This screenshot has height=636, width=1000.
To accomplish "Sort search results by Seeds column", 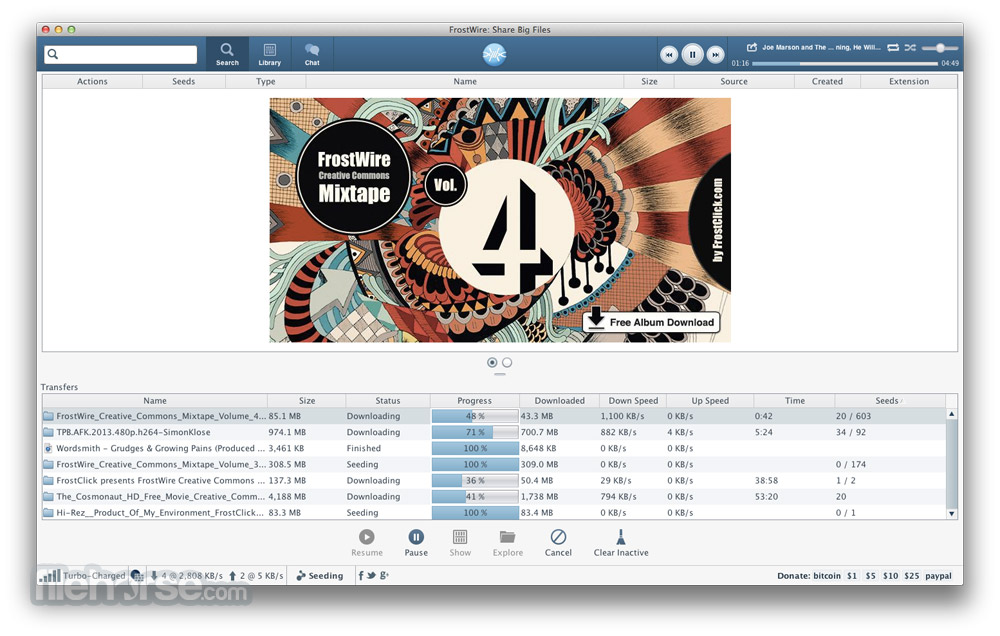I will [184, 82].
